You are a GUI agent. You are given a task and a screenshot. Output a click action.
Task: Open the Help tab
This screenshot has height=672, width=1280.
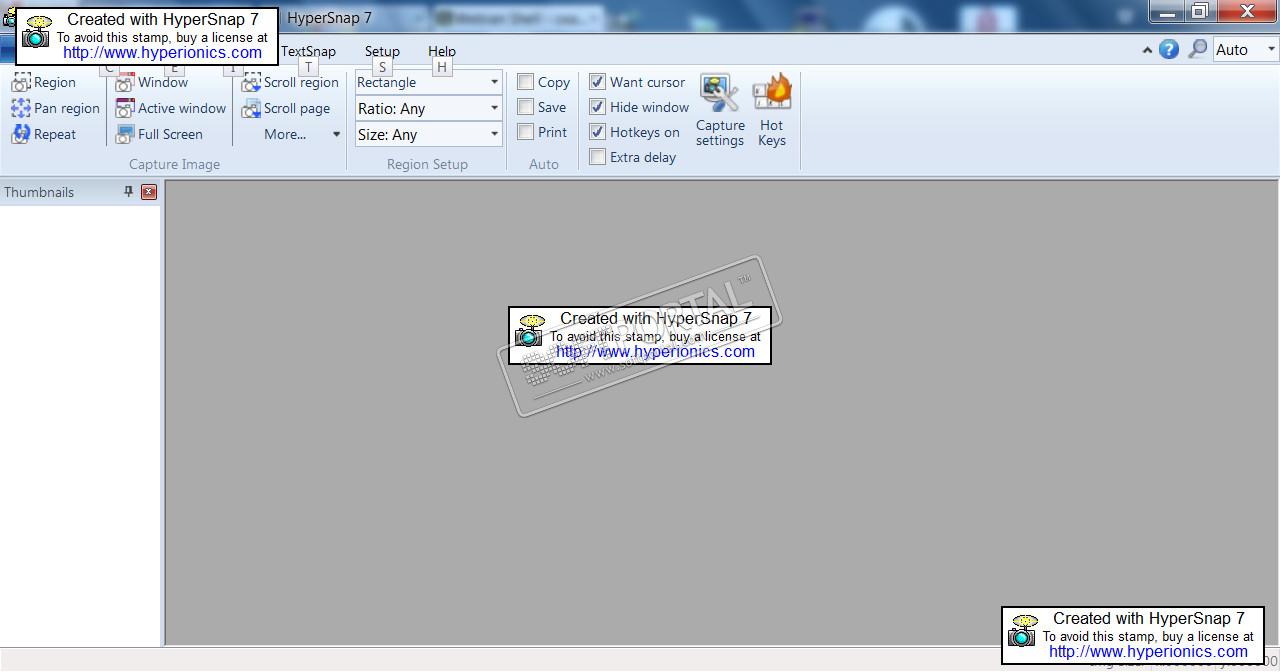pos(442,51)
